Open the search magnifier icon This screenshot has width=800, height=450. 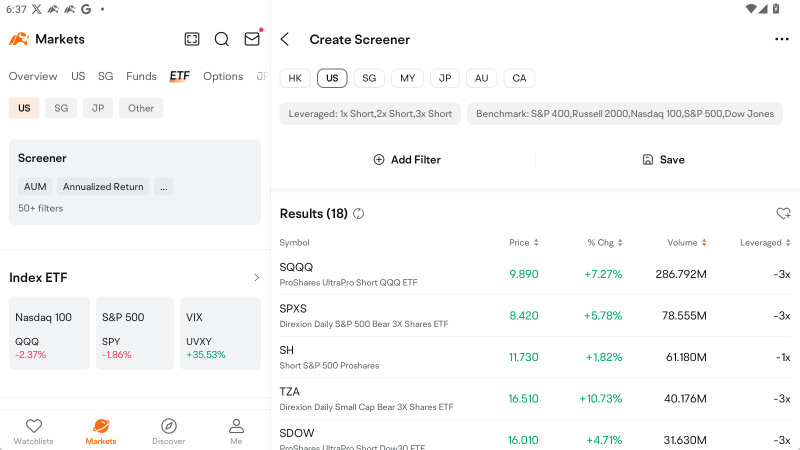click(x=221, y=39)
